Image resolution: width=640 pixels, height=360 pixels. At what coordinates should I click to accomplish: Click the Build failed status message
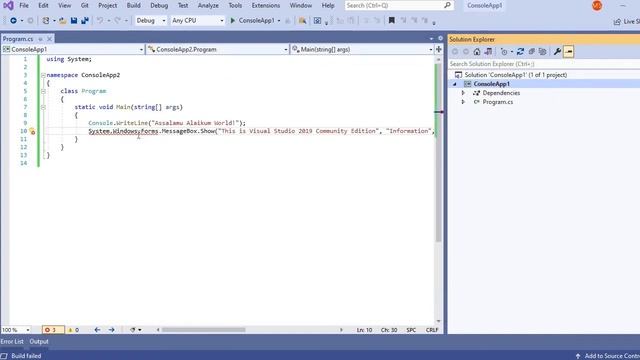tap(26, 356)
